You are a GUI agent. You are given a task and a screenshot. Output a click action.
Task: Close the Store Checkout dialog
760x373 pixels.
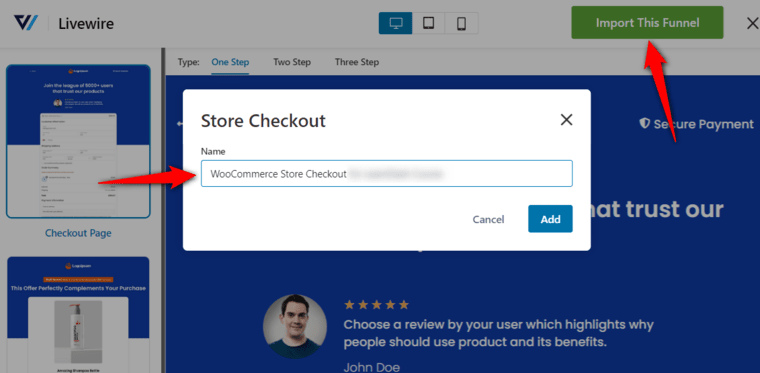pos(566,120)
